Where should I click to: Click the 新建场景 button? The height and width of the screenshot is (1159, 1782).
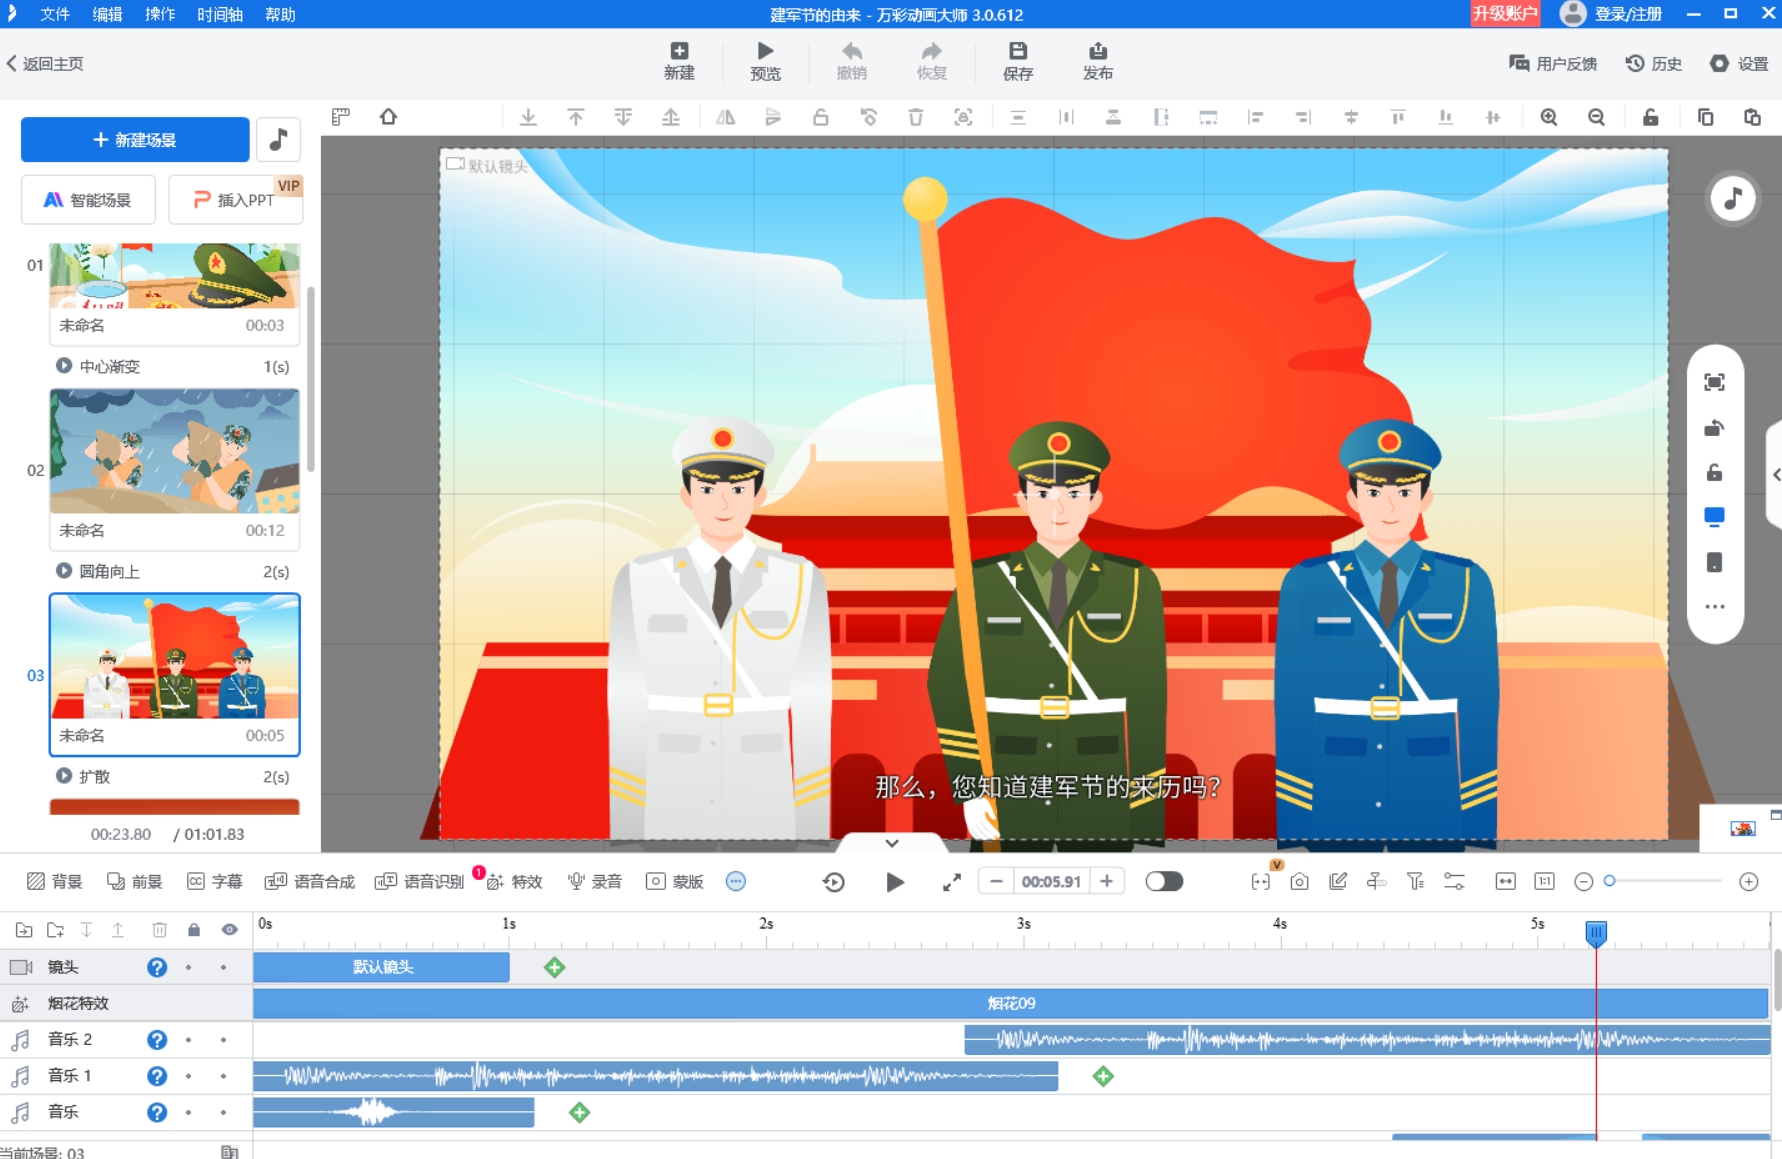[x=135, y=139]
